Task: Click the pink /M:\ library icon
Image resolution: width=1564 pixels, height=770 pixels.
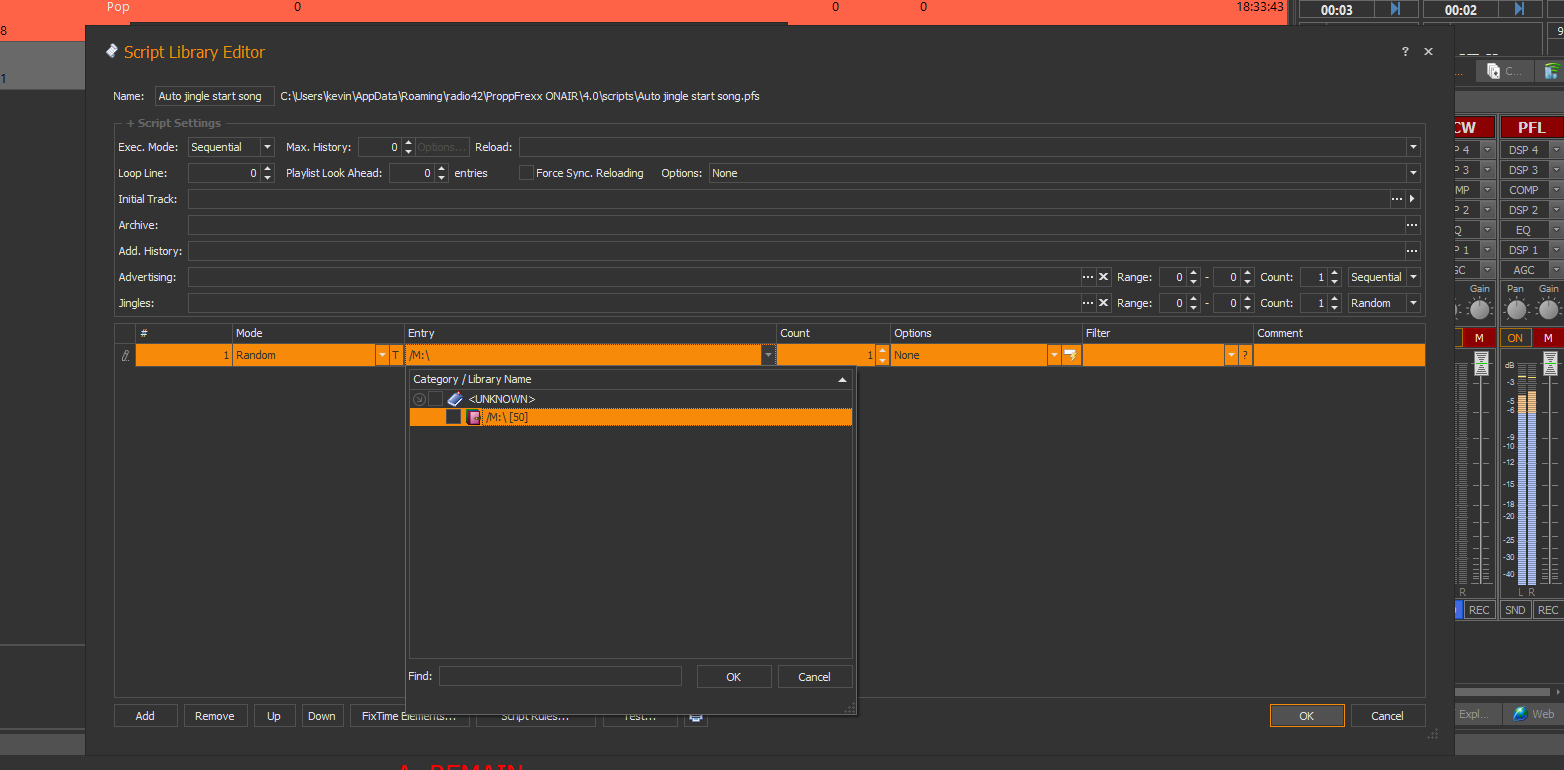Action: (x=474, y=417)
